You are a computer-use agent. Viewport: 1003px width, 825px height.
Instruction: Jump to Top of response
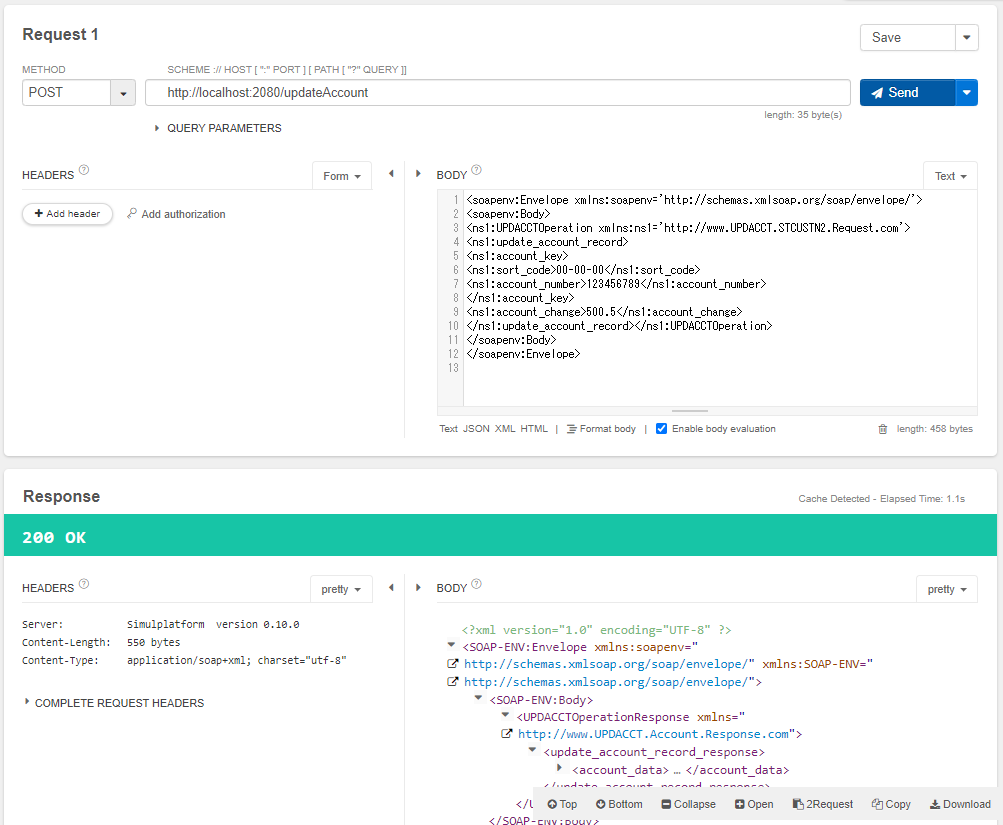coord(562,804)
